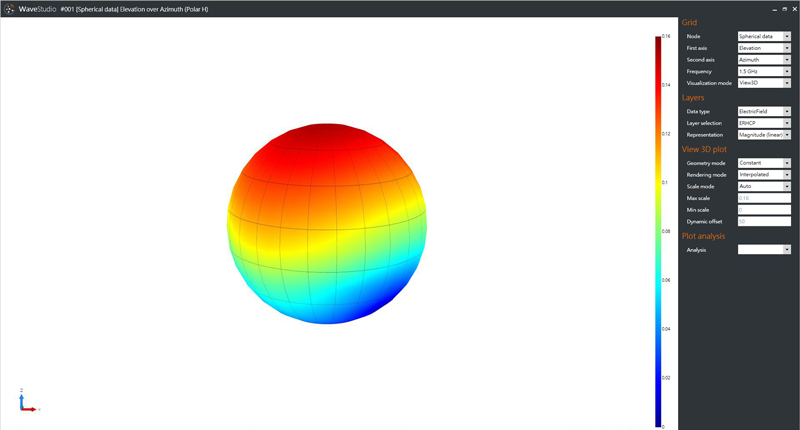Viewport: 800px width, 430px height.
Task: Change Rendering mode from Interpolated
Action: tap(763, 175)
